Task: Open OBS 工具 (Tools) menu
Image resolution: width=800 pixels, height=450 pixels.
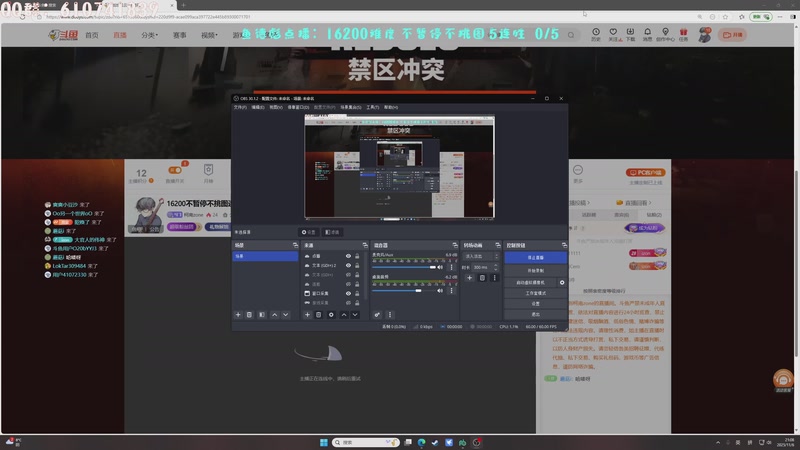Action: pos(372,107)
